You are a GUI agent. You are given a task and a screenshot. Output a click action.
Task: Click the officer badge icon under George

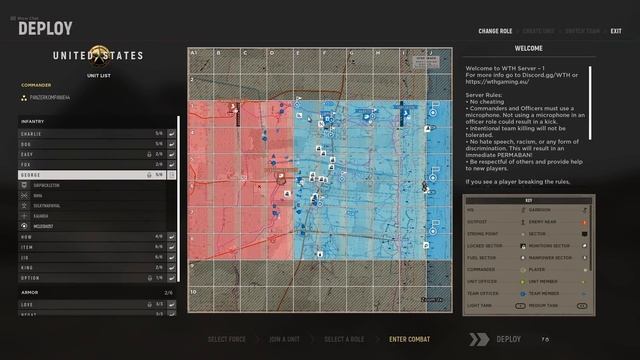point(24,185)
